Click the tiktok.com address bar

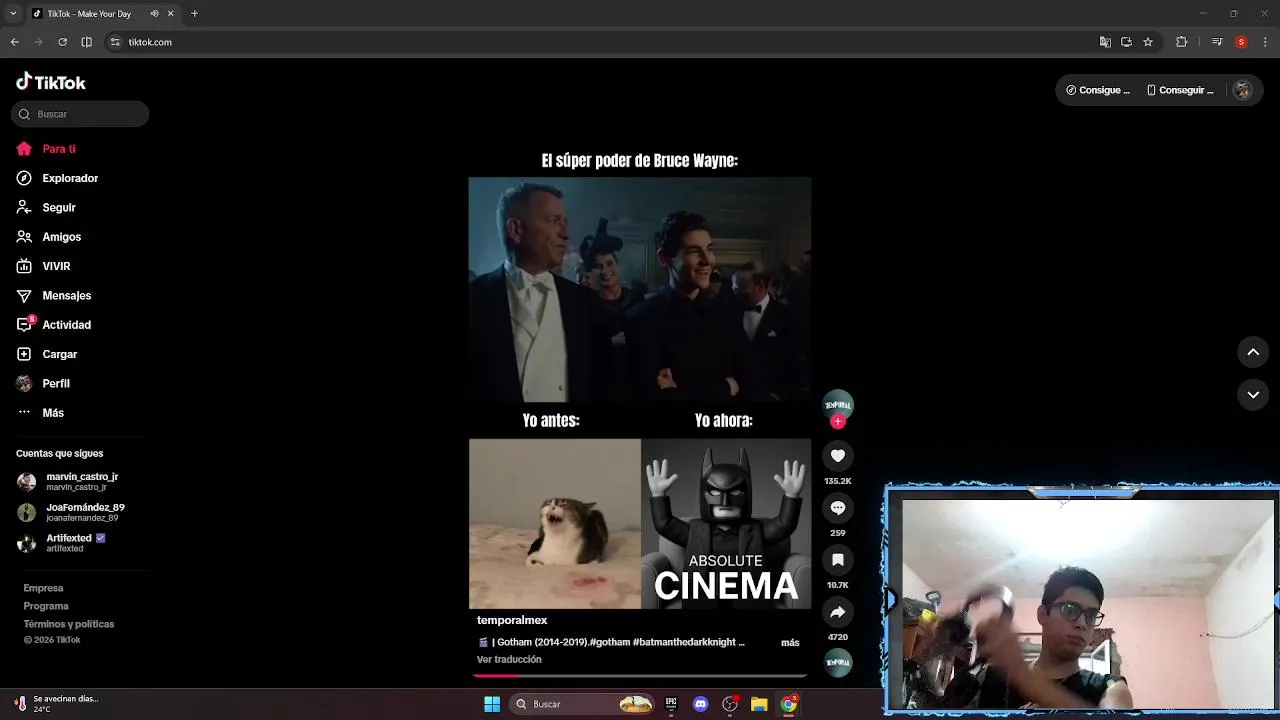coord(600,42)
